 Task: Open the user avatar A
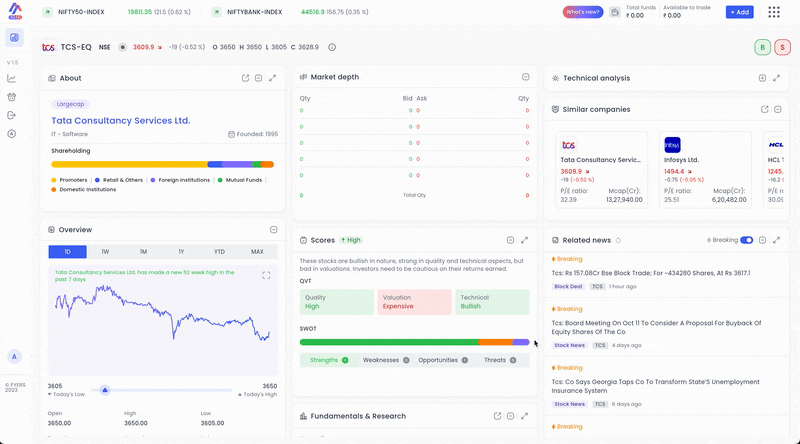(14, 357)
